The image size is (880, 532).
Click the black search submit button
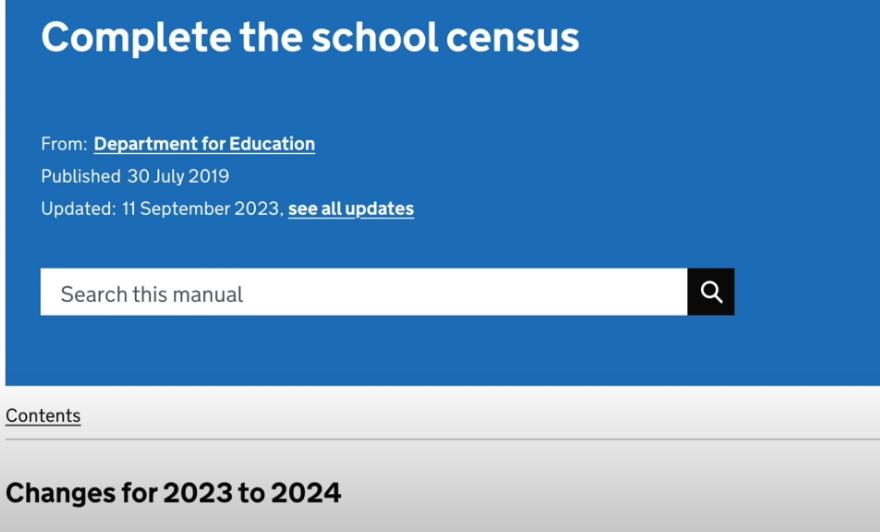pyautogui.click(x=711, y=292)
